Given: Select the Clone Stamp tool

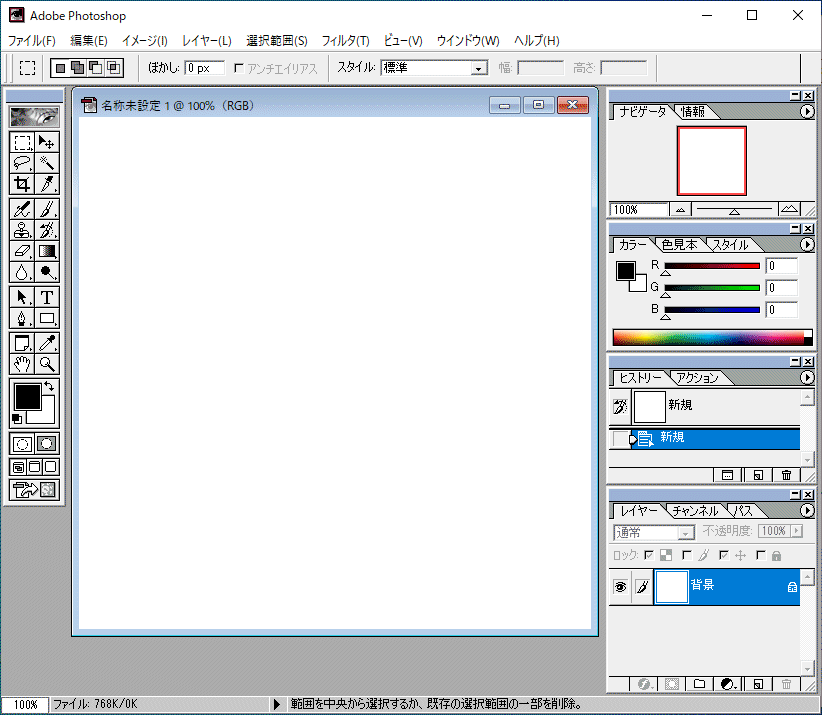Looking at the screenshot, I should [x=22, y=230].
